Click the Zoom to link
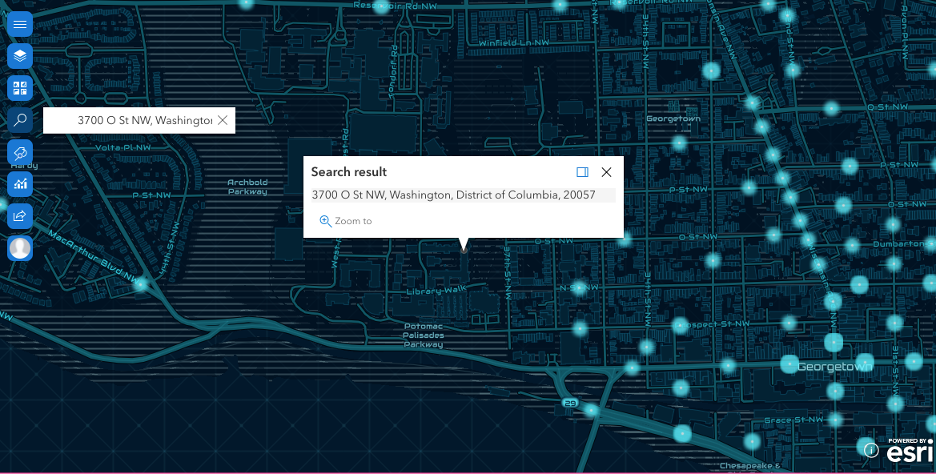This screenshot has width=936, height=474. coord(346,221)
